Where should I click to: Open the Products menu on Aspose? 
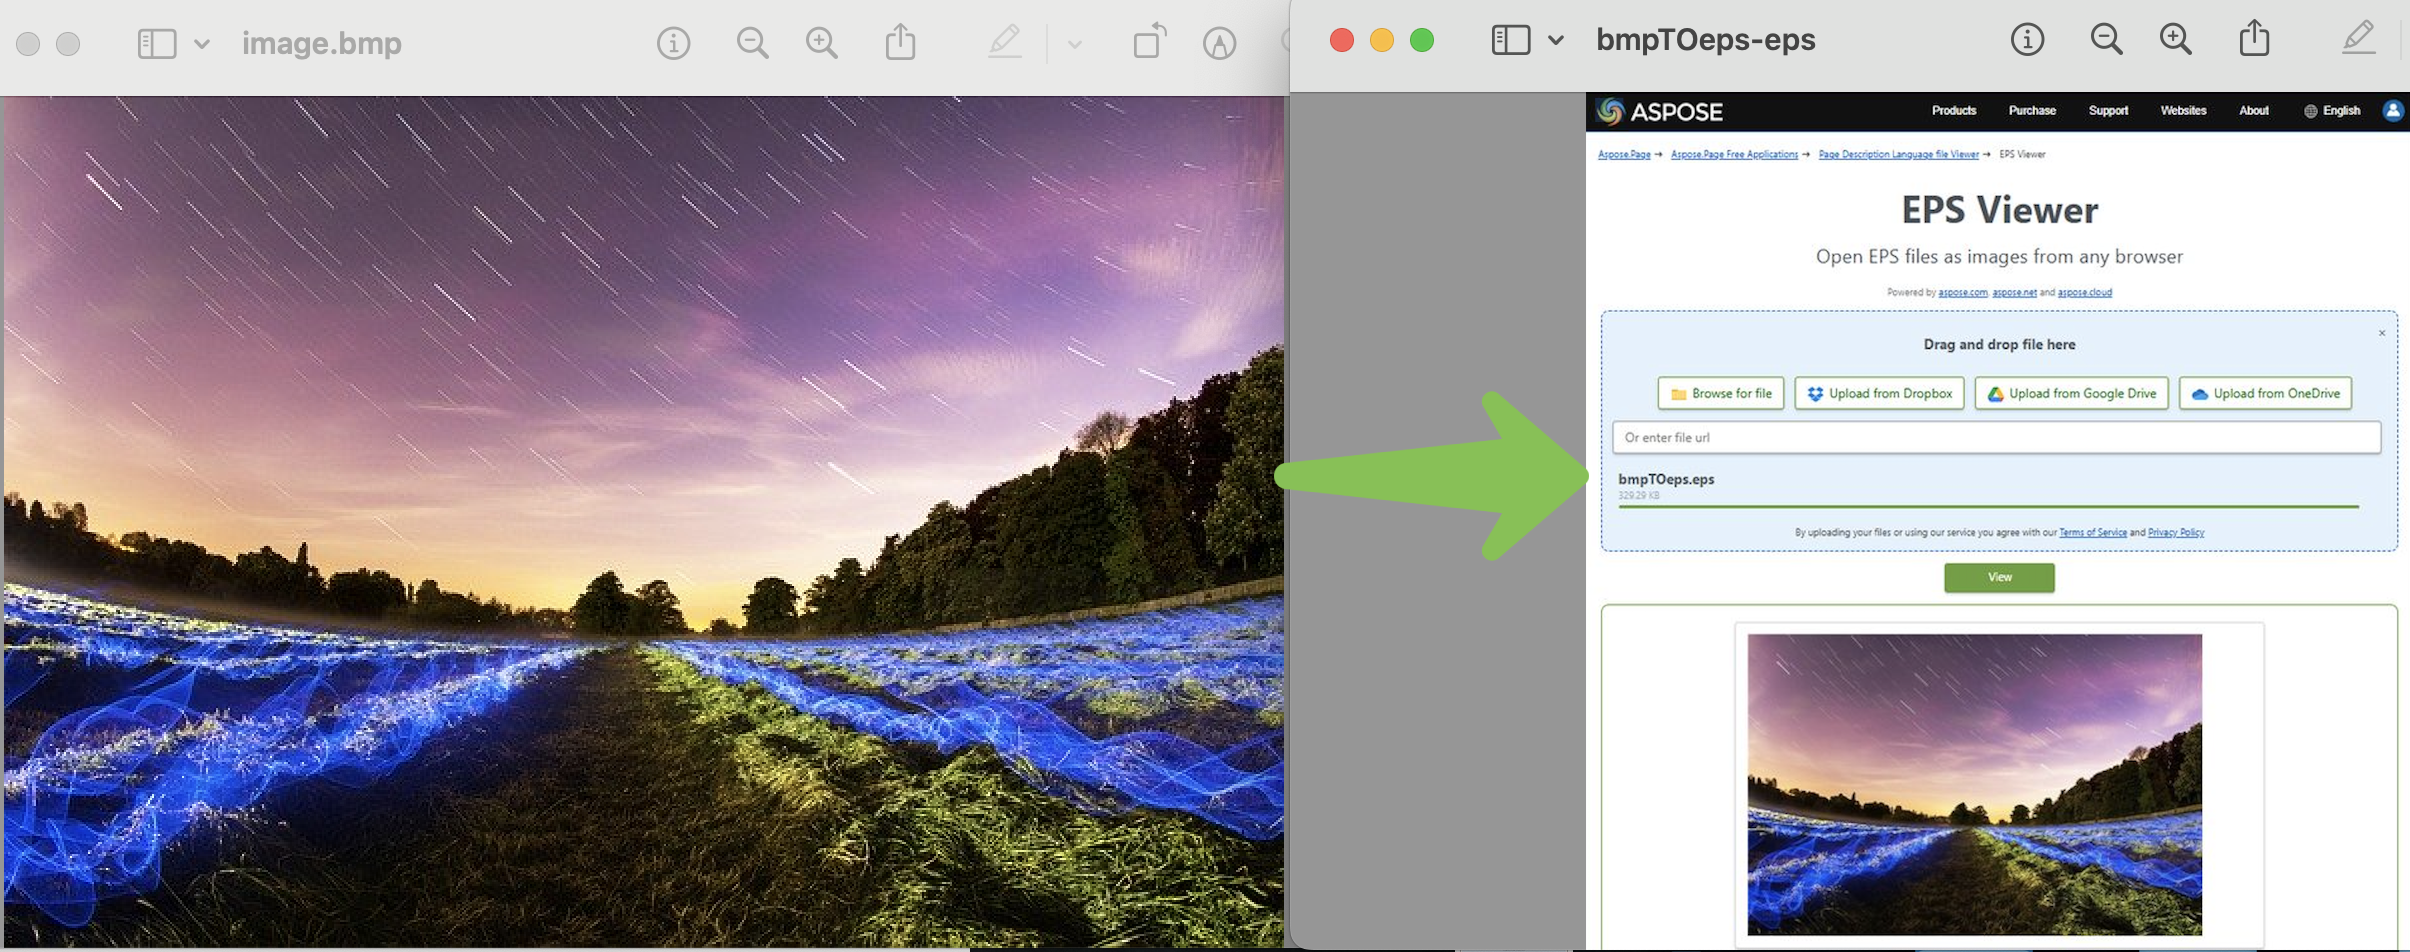coord(1953,111)
